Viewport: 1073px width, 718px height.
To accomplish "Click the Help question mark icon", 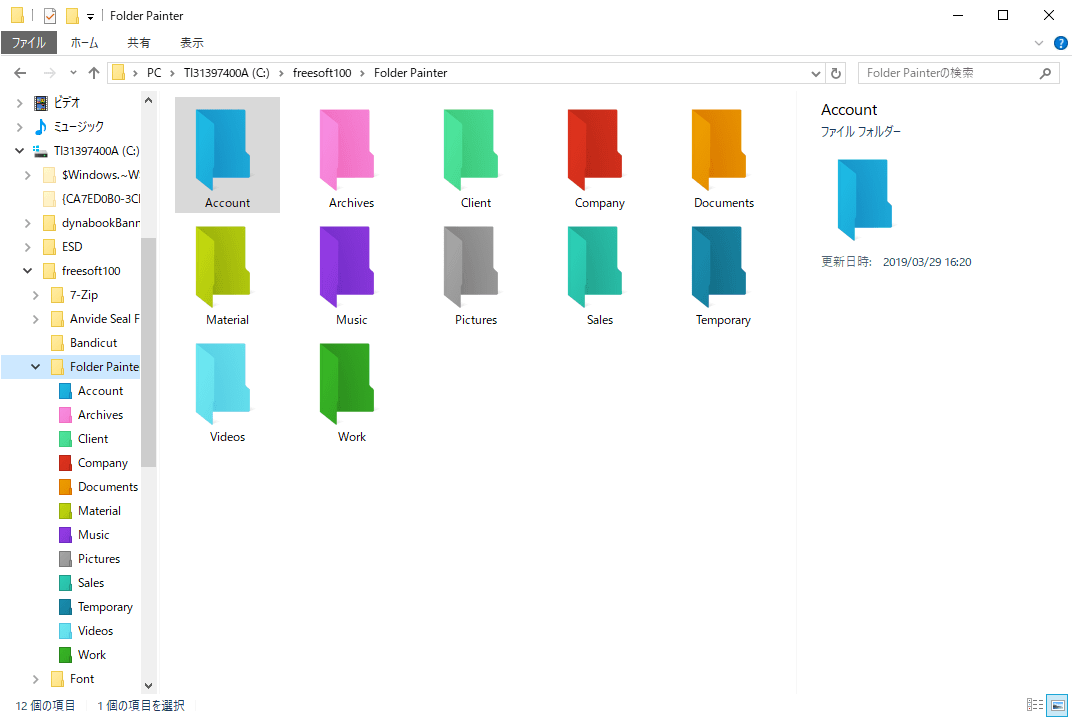I will (1061, 43).
